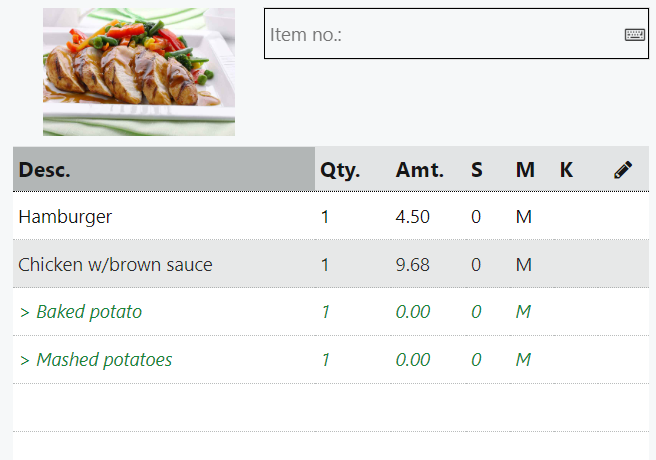
Task: Select the Hamburger order line
Action: (66, 217)
